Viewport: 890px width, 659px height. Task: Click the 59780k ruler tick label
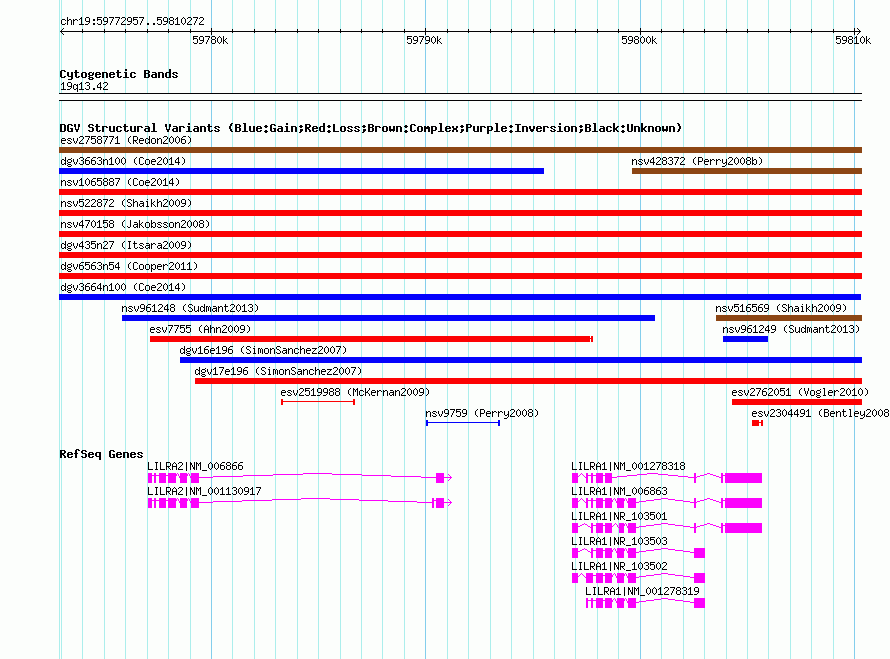coord(210,40)
